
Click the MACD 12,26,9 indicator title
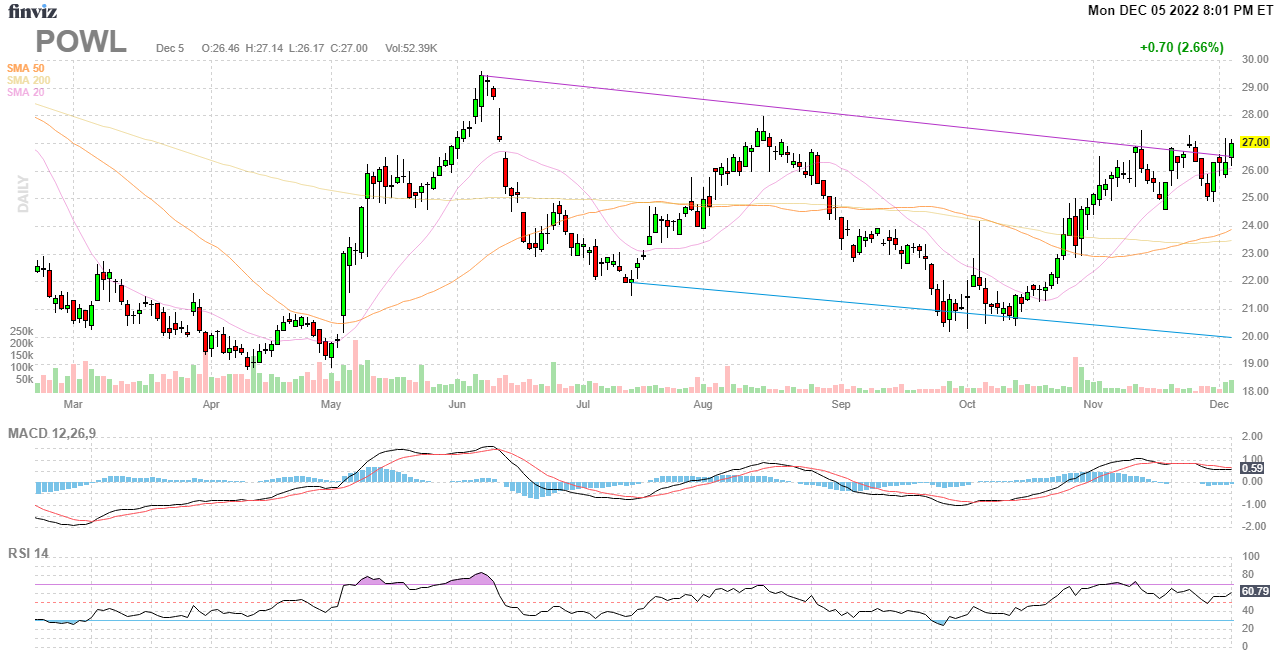click(x=59, y=433)
